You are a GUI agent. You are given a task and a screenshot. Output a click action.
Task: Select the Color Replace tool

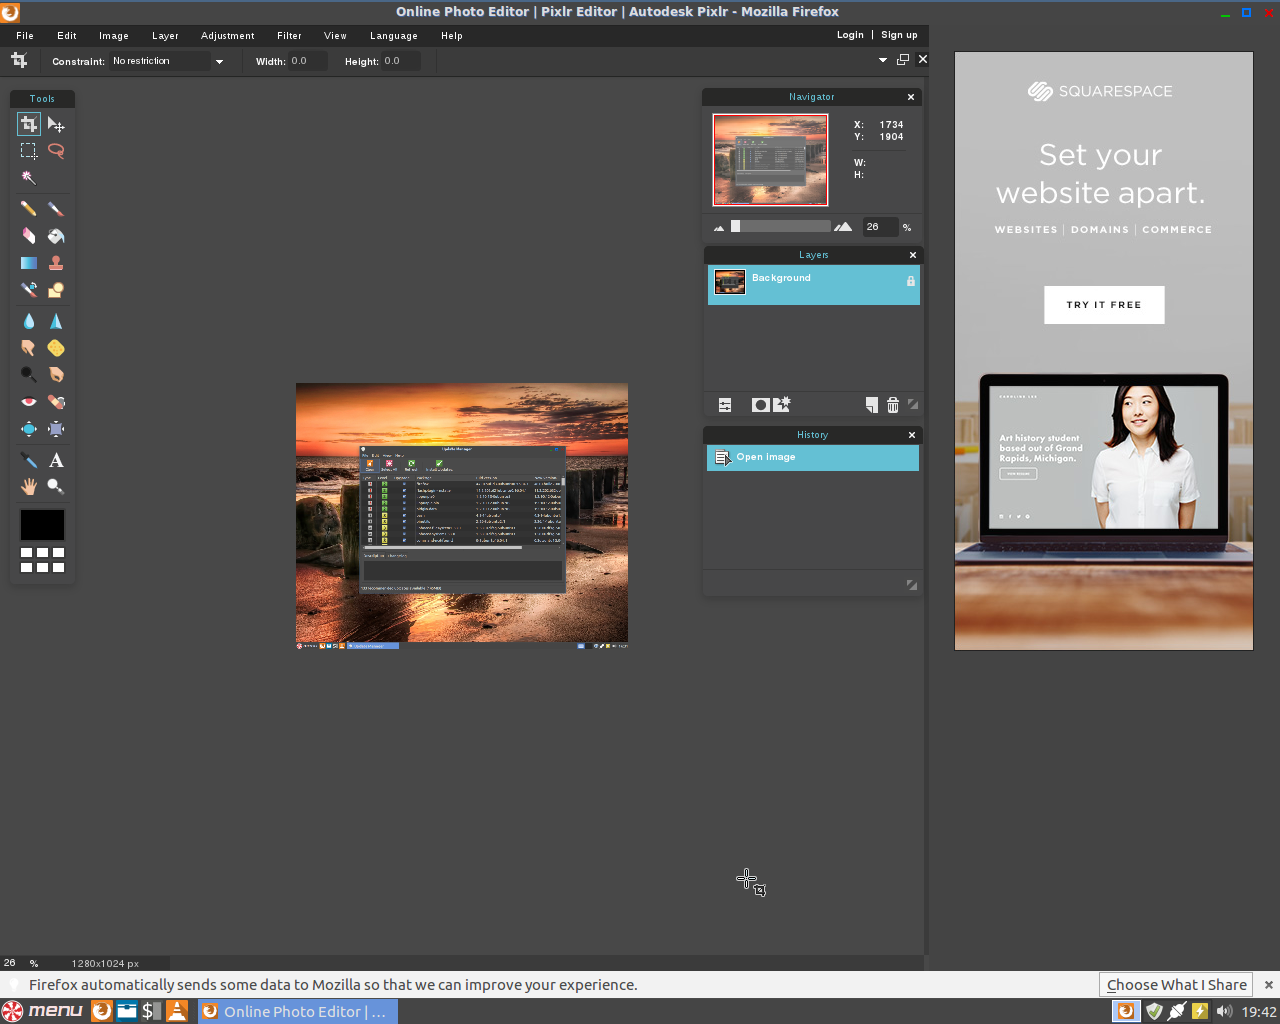click(29, 290)
